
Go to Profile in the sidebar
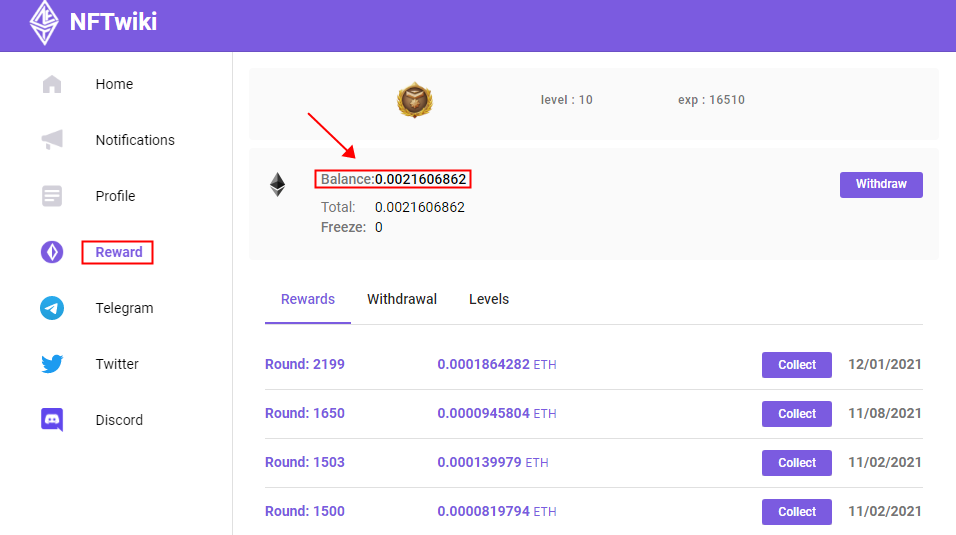point(115,196)
